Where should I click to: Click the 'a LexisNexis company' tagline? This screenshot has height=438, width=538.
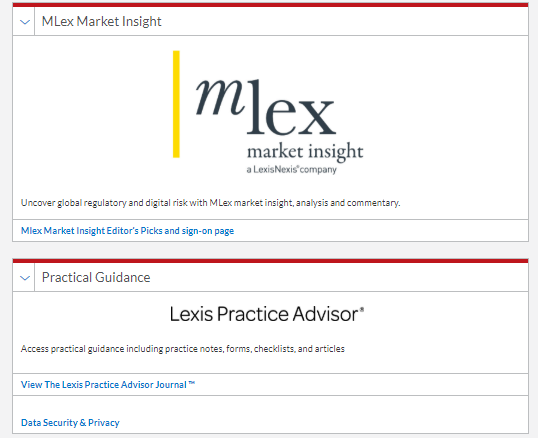click(292, 169)
